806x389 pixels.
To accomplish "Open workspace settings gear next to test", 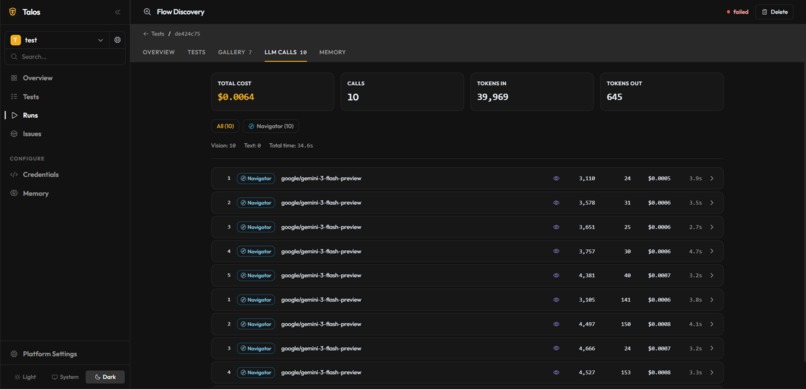I will coord(118,40).
